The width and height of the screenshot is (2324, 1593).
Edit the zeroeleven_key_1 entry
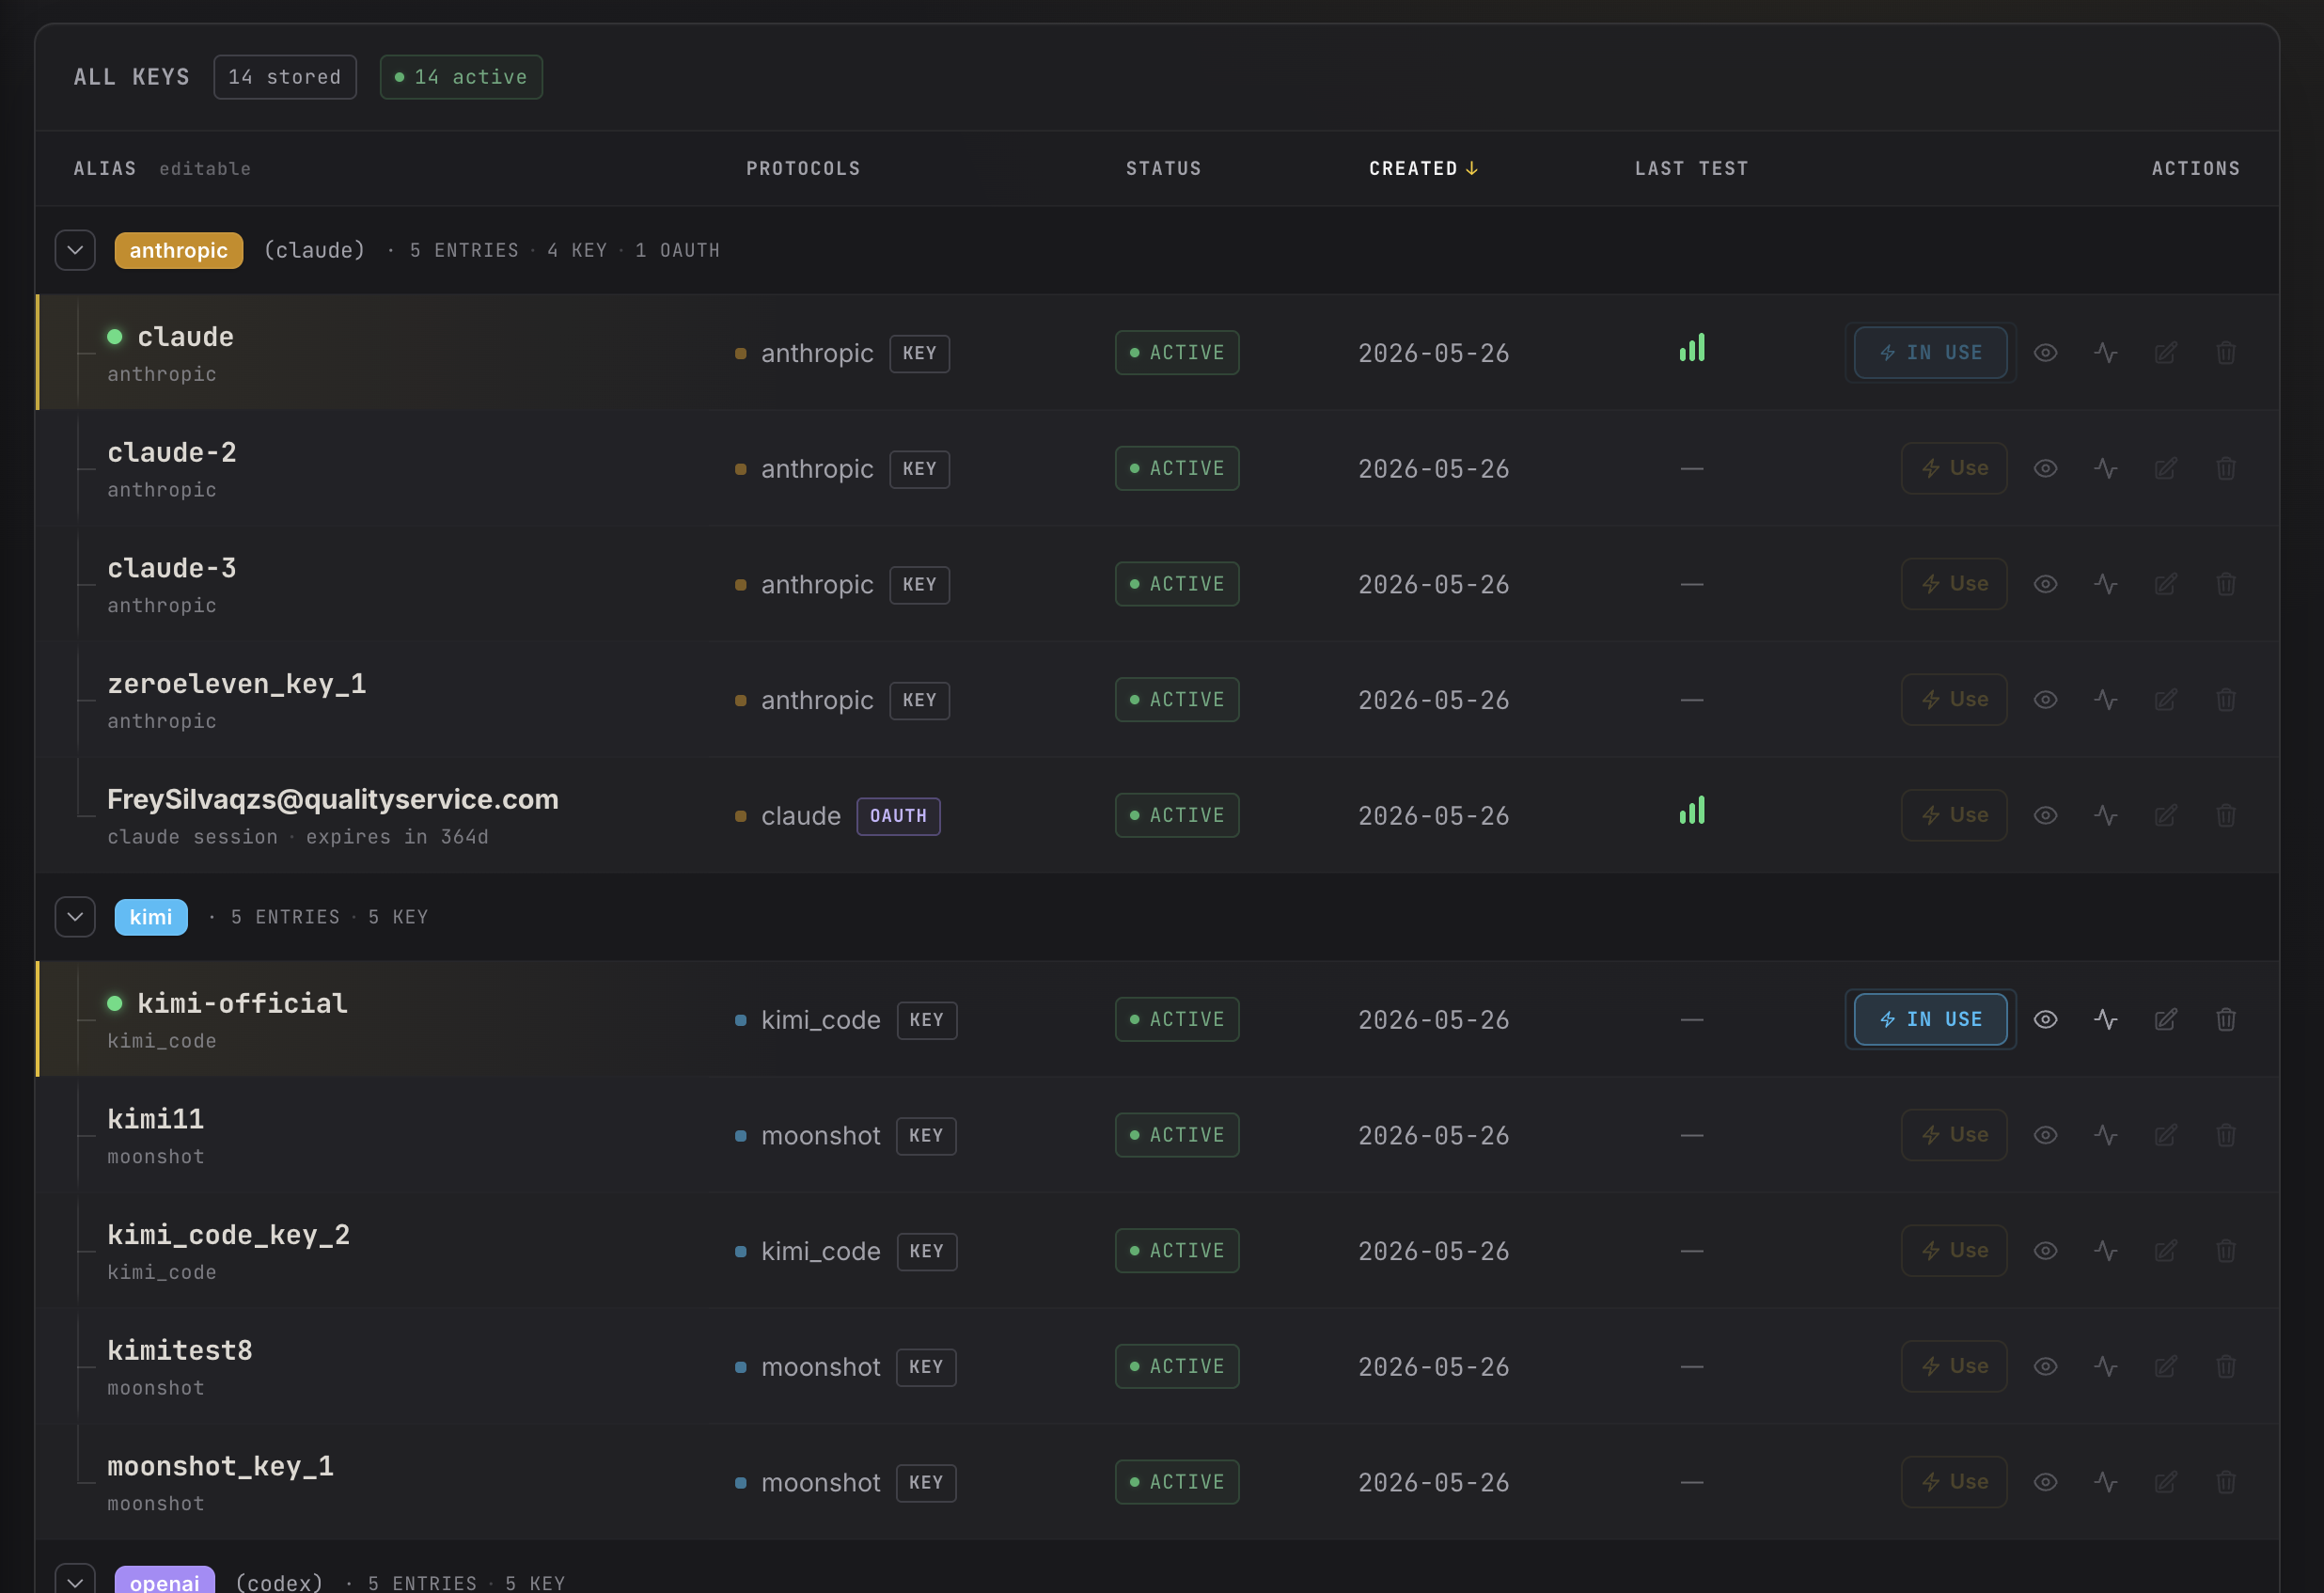click(x=2165, y=700)
